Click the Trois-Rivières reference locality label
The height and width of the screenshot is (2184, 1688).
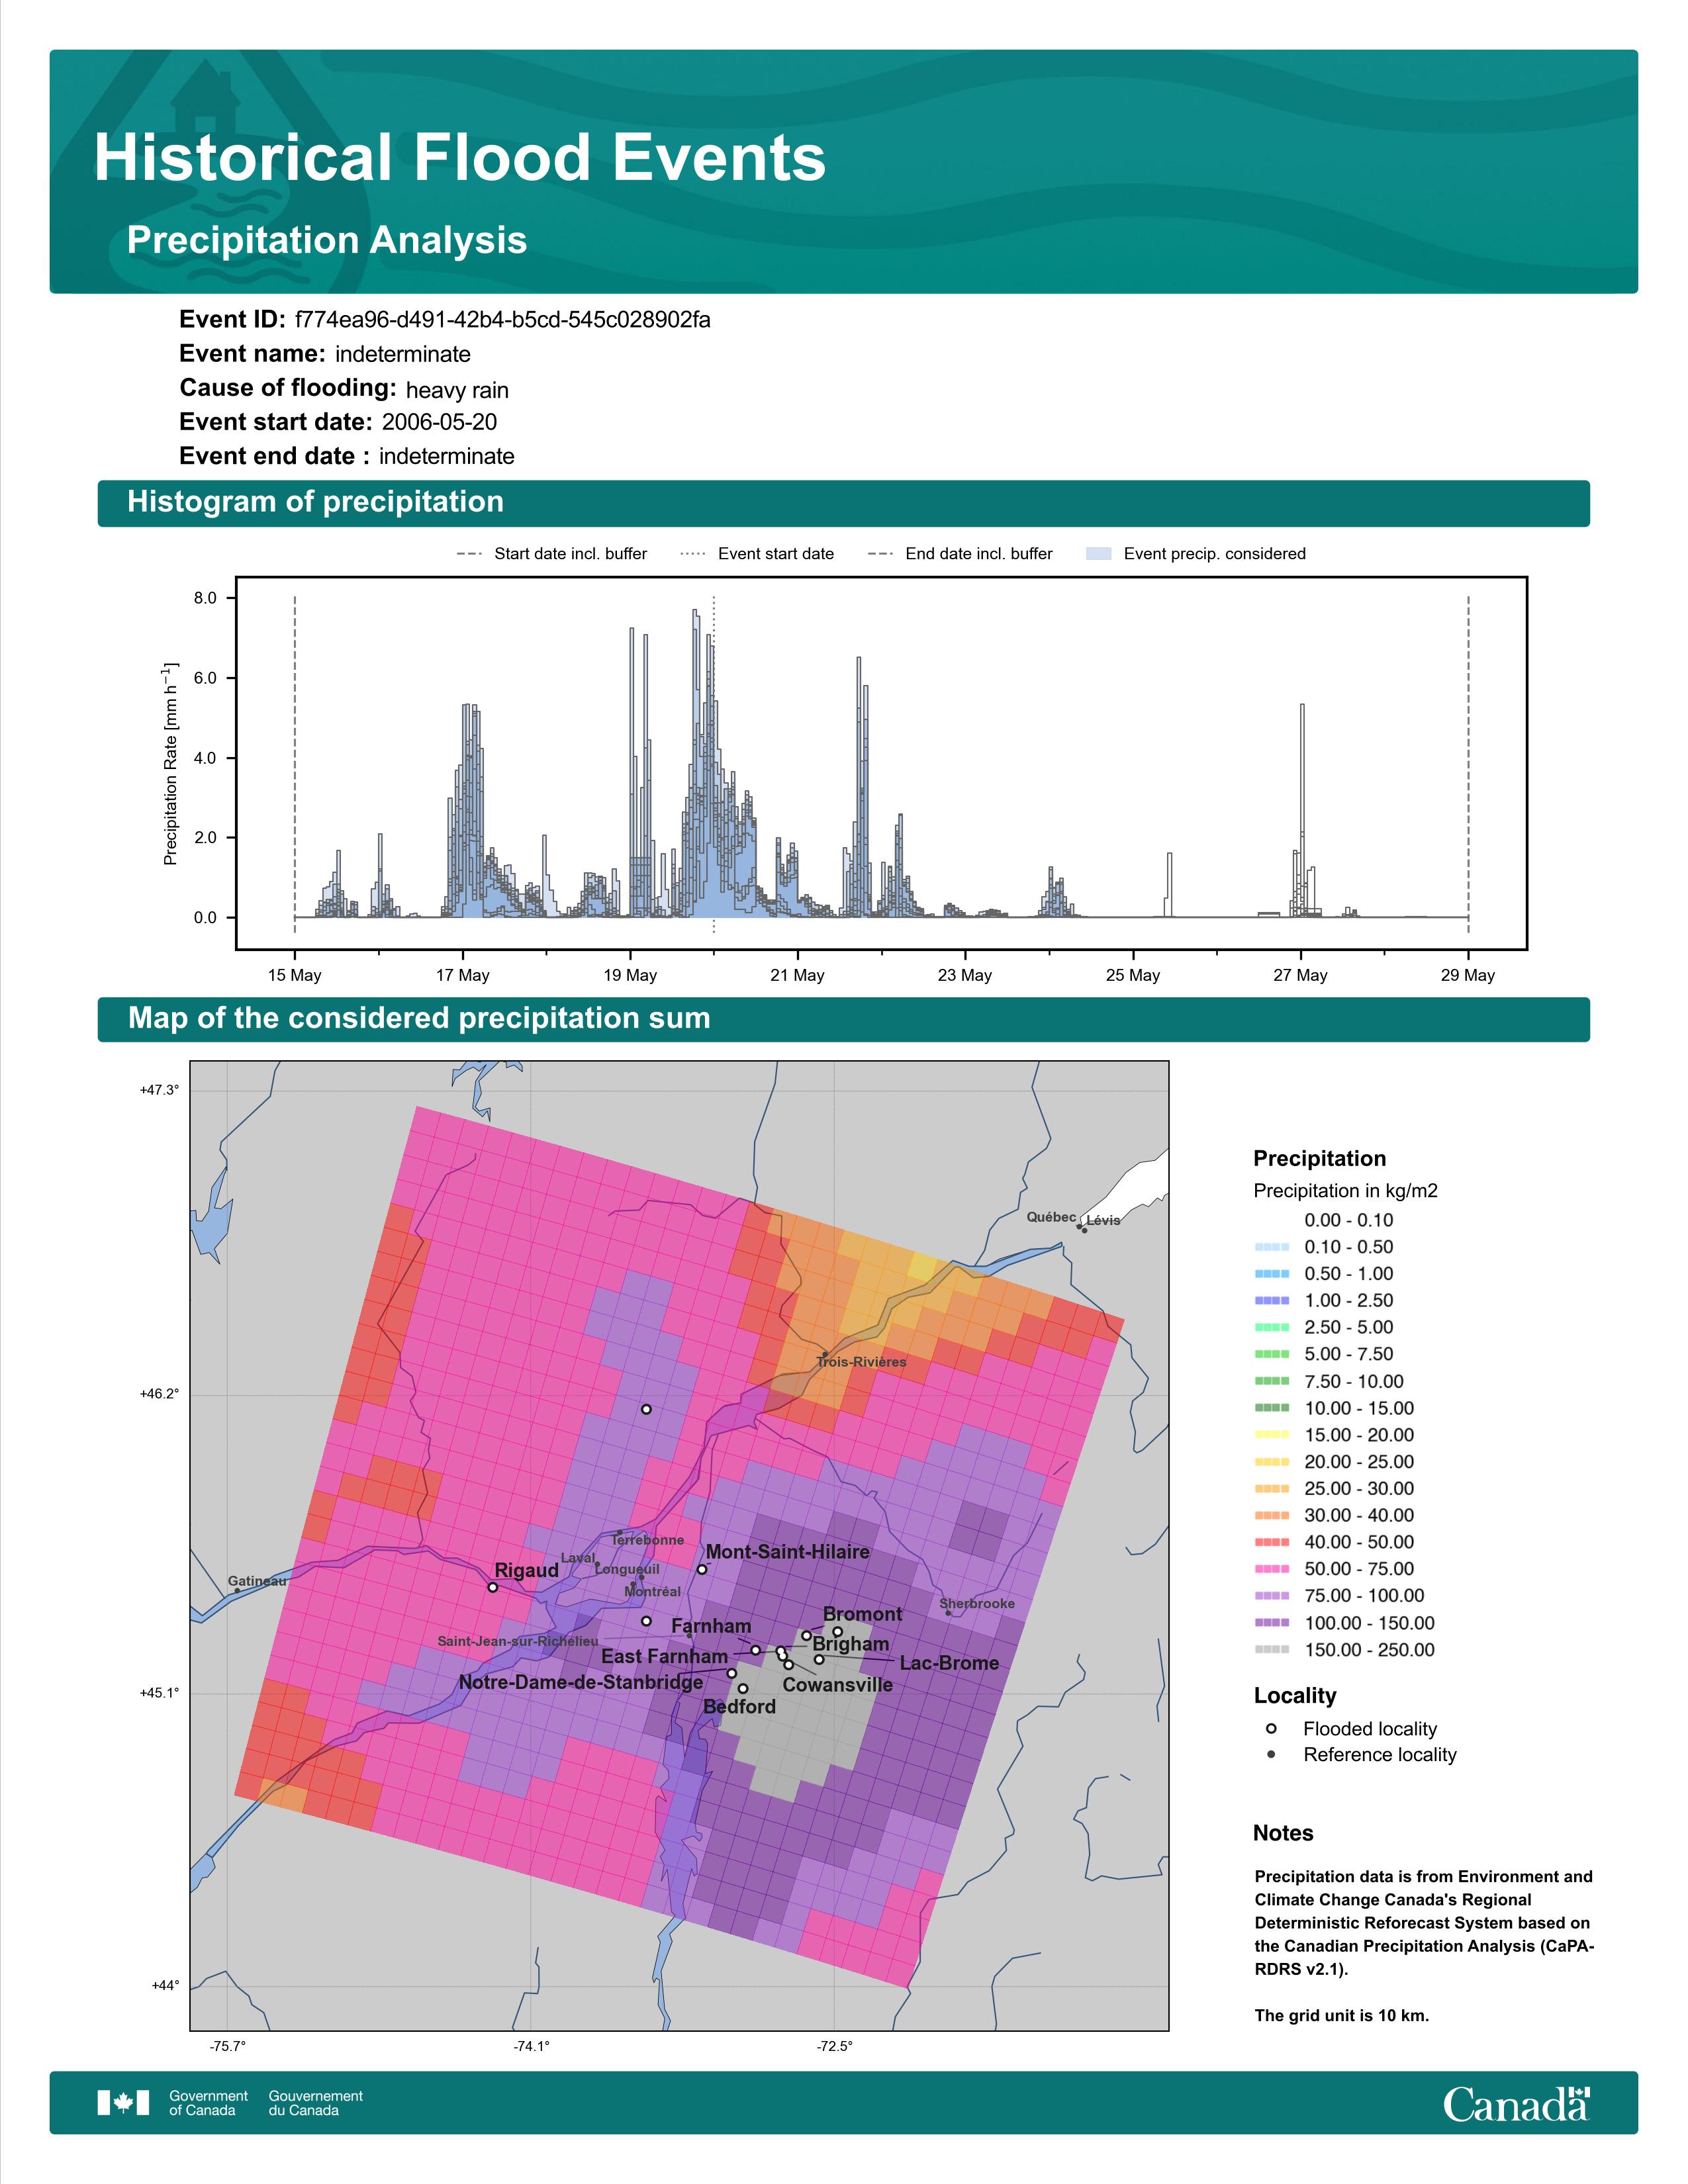click(862, 1362)
